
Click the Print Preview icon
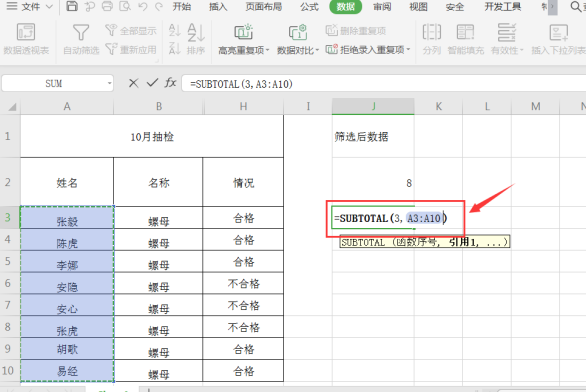coord(125,6)
